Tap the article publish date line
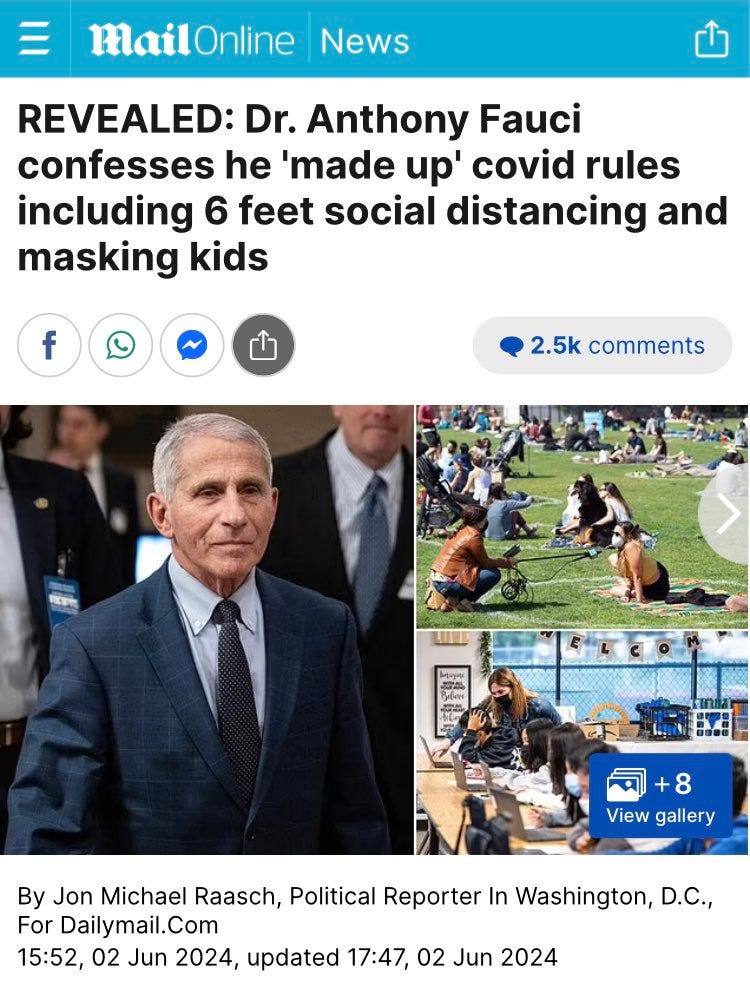 [x=287, y=957]
